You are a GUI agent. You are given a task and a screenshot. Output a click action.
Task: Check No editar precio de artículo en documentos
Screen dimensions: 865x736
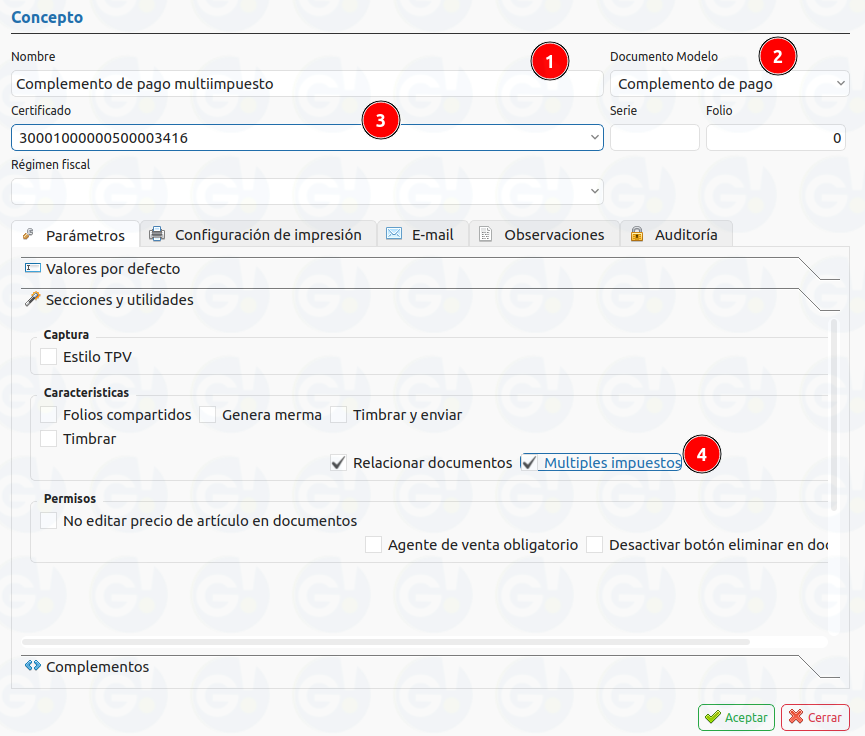(49, 520)
